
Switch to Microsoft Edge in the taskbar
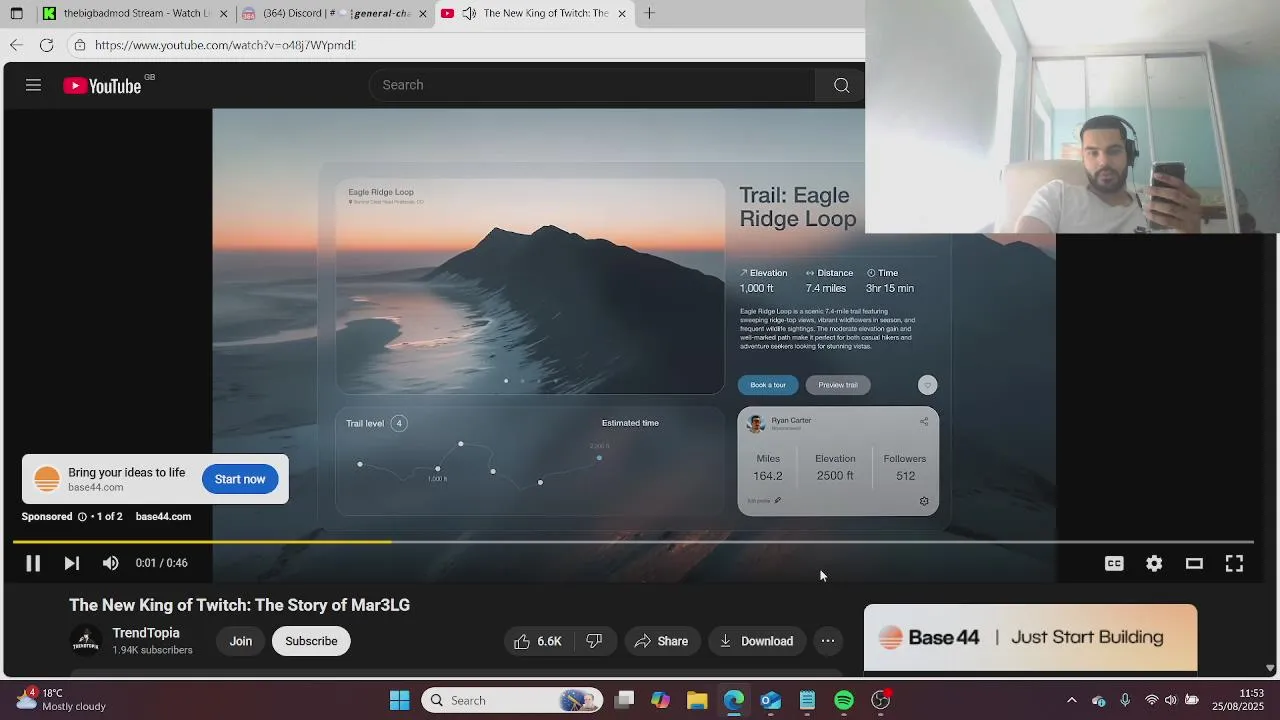coord(734,700)
